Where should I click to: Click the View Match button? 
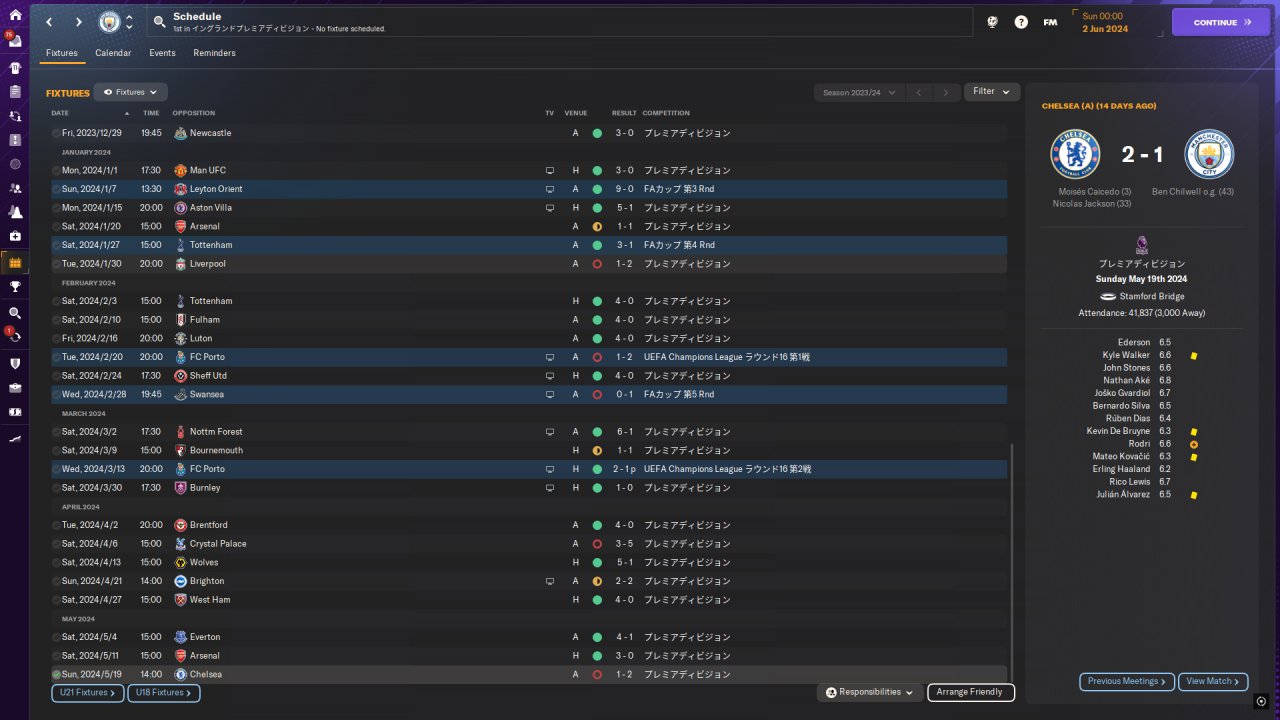(1213, 682)
